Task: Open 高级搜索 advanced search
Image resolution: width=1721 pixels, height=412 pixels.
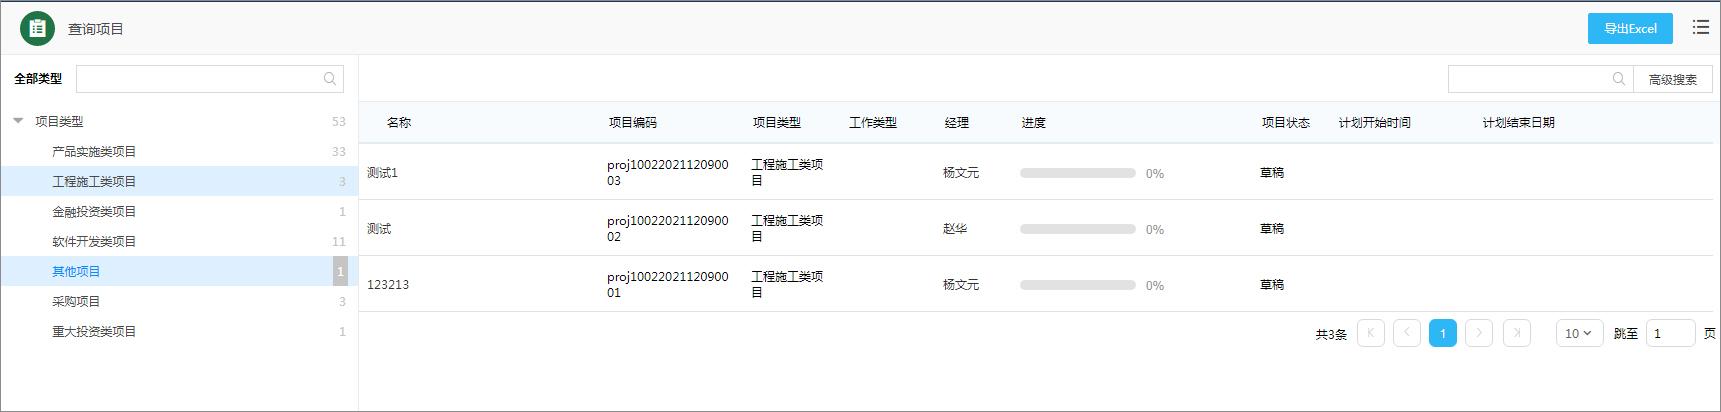Action: (1672, 79)
